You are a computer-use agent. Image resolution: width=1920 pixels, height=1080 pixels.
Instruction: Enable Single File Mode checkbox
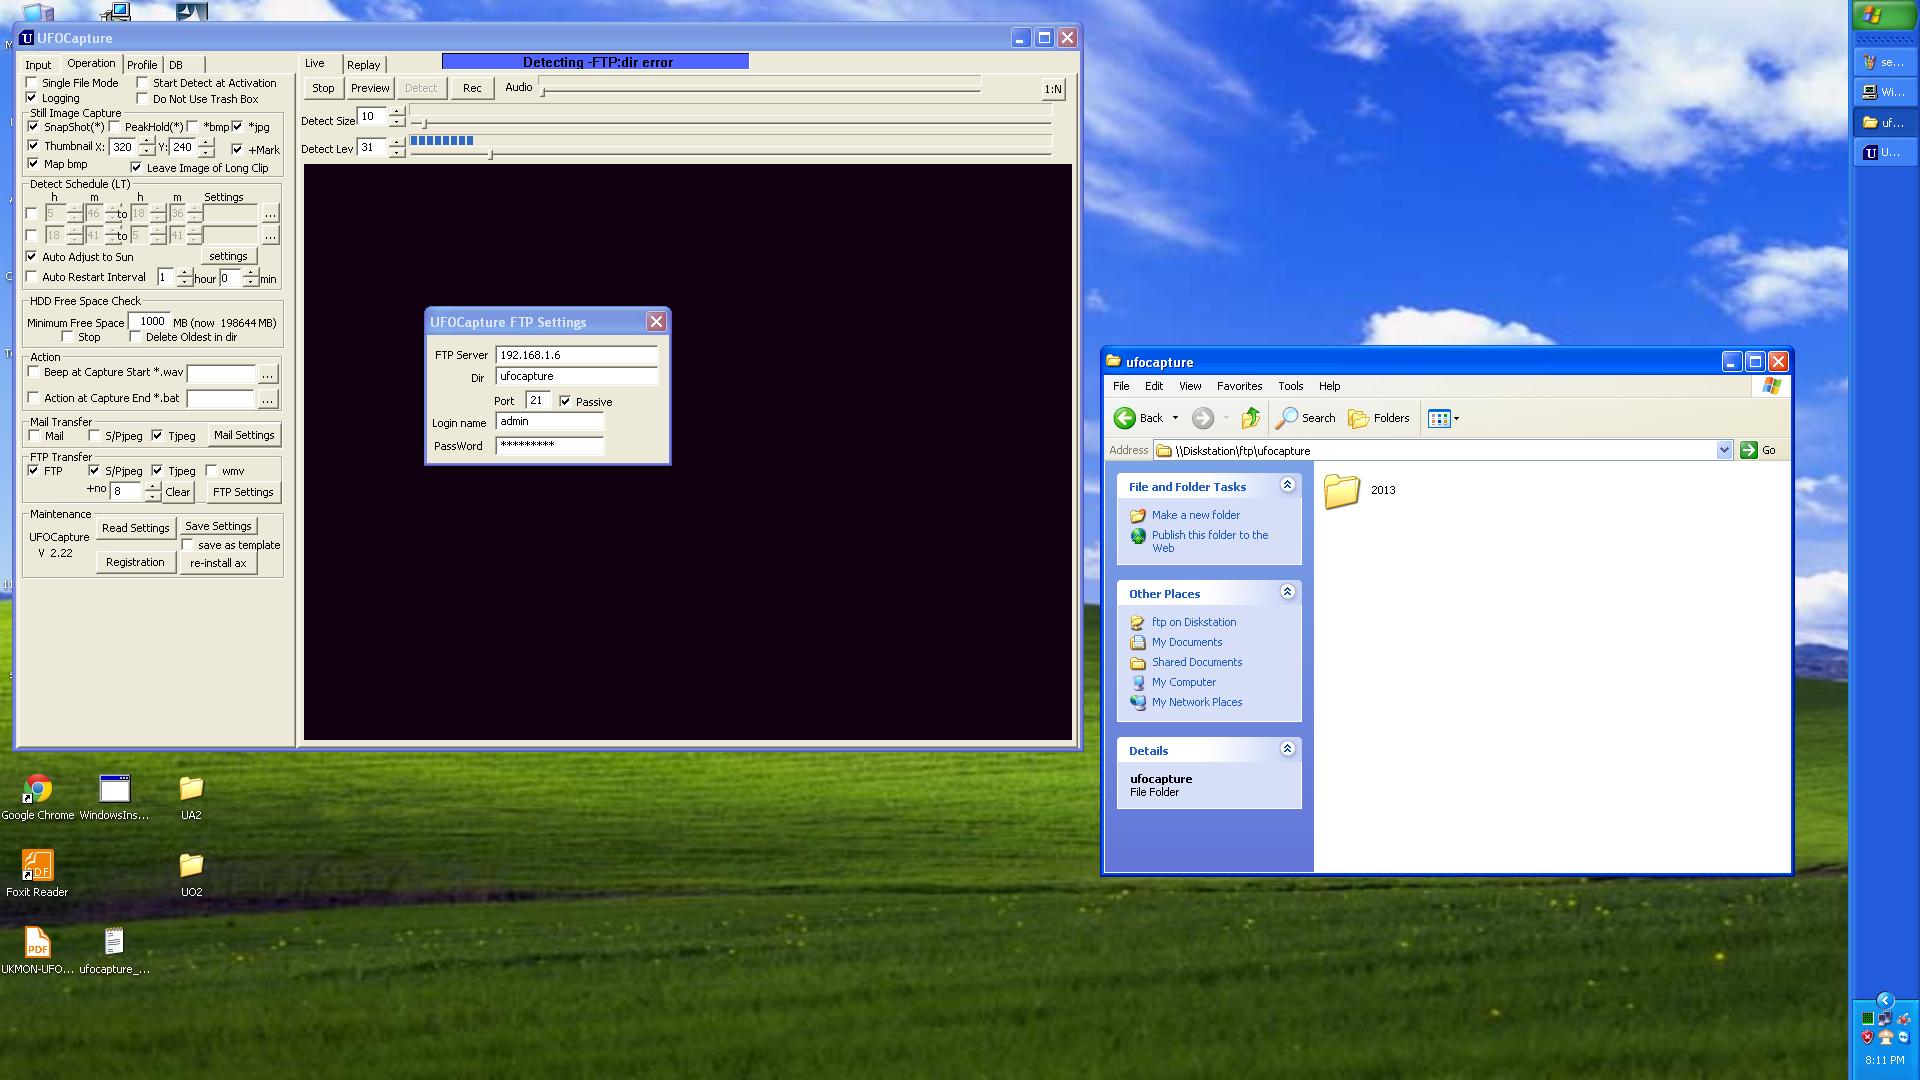click(x=32, y=83)
